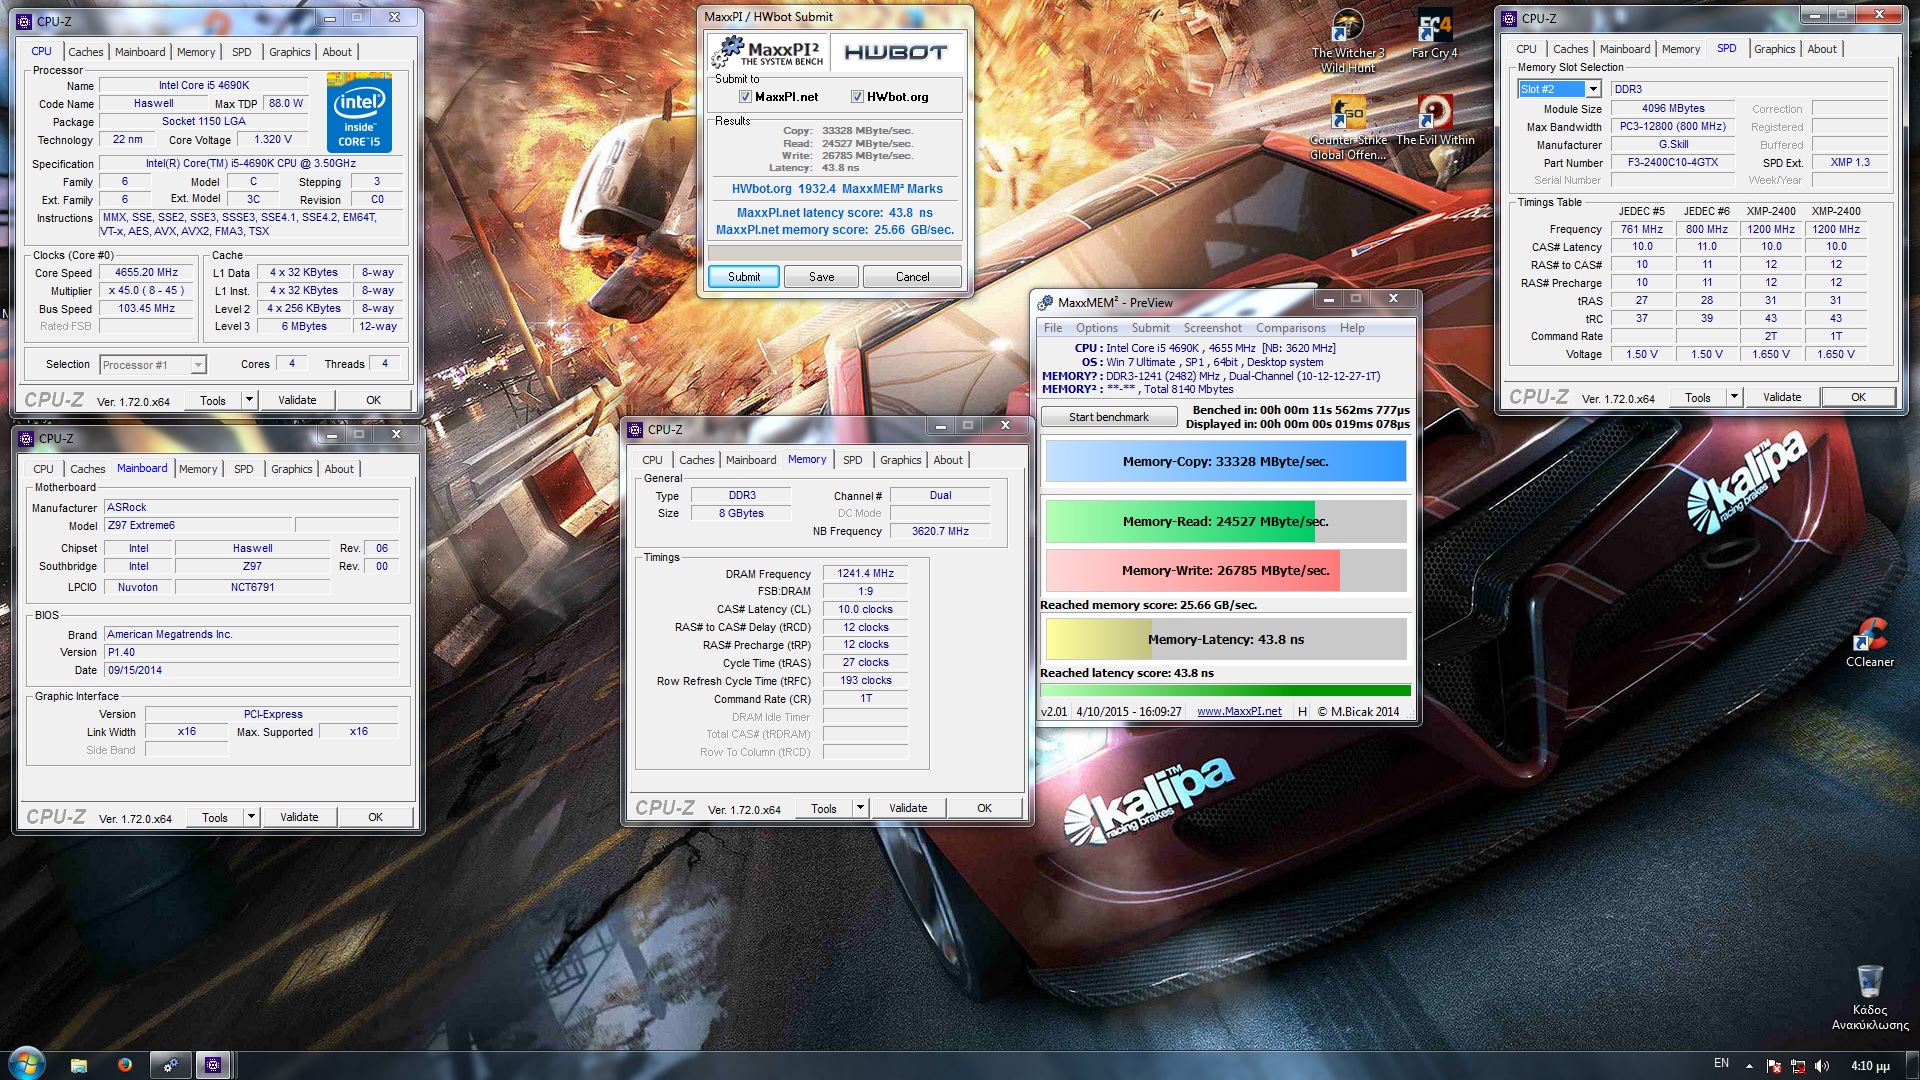Open the Comparisons menu in MaxxMEM
This screenshot has height=1080, width=1920.
click(1290, 328)
